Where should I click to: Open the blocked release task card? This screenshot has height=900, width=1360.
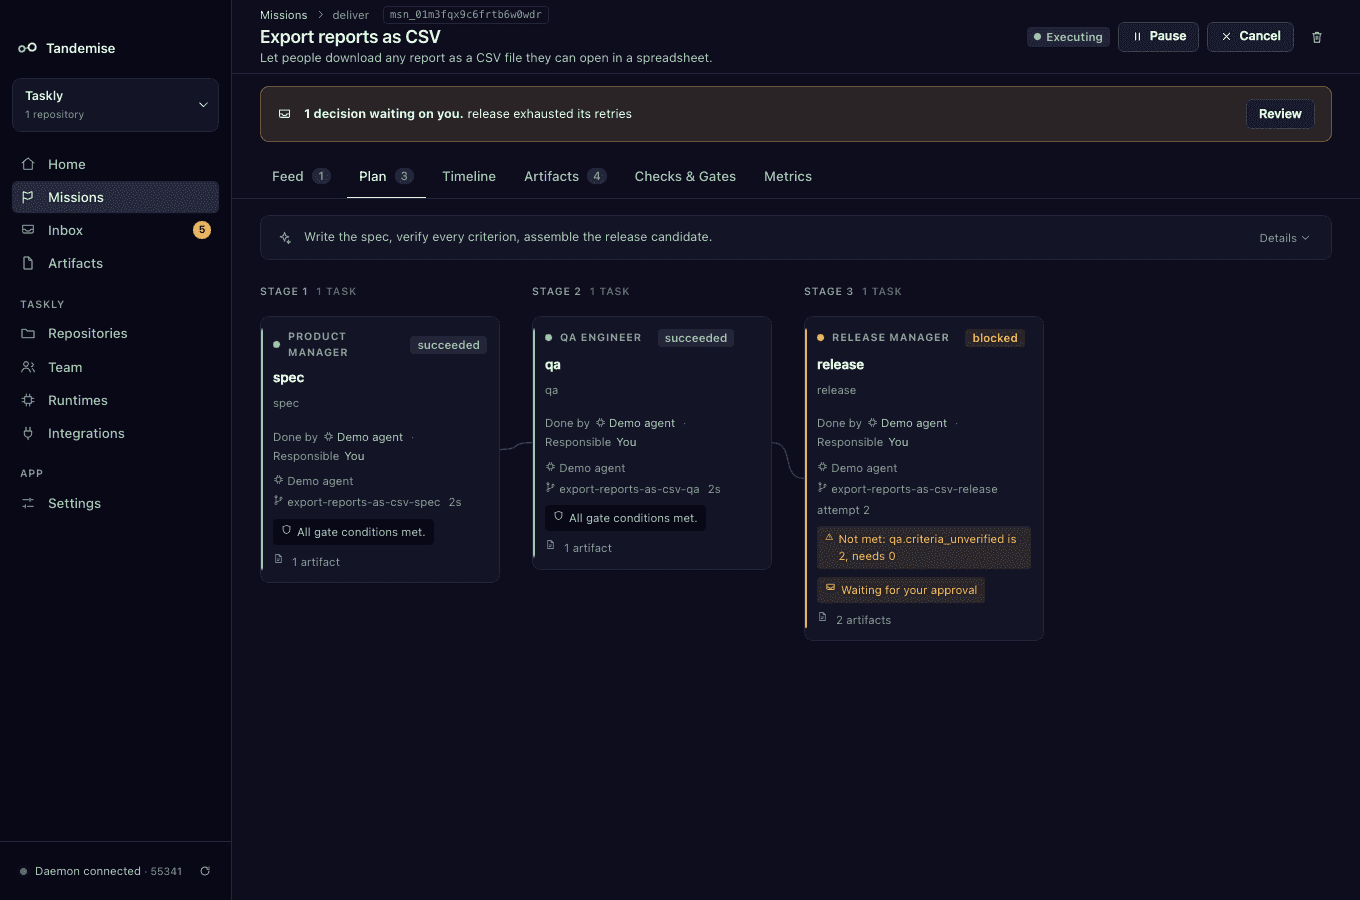(923, 478)
